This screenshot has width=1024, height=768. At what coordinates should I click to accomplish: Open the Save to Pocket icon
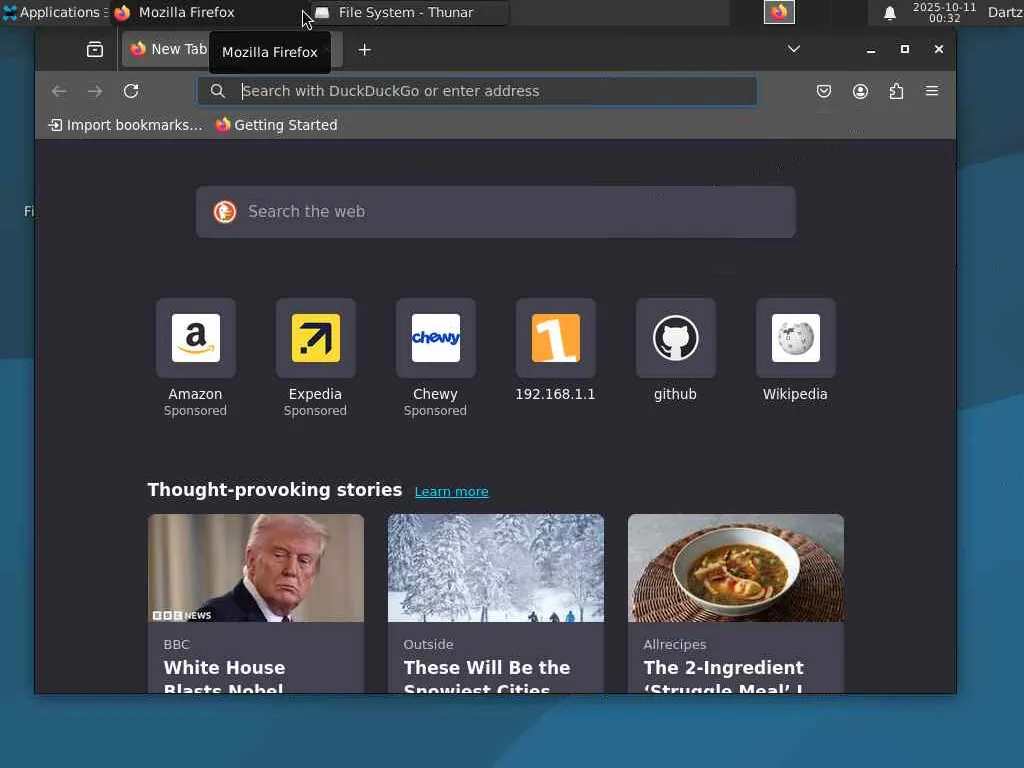tap(824, 91)
